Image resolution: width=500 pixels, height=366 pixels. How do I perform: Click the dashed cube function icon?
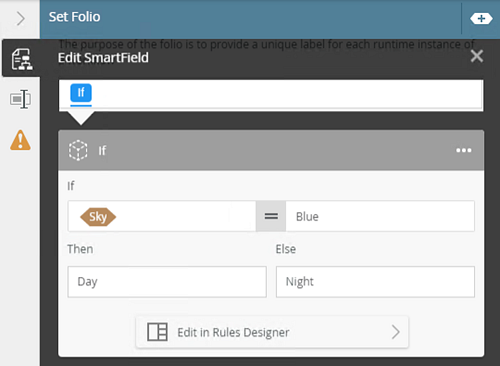click(78, 150)
